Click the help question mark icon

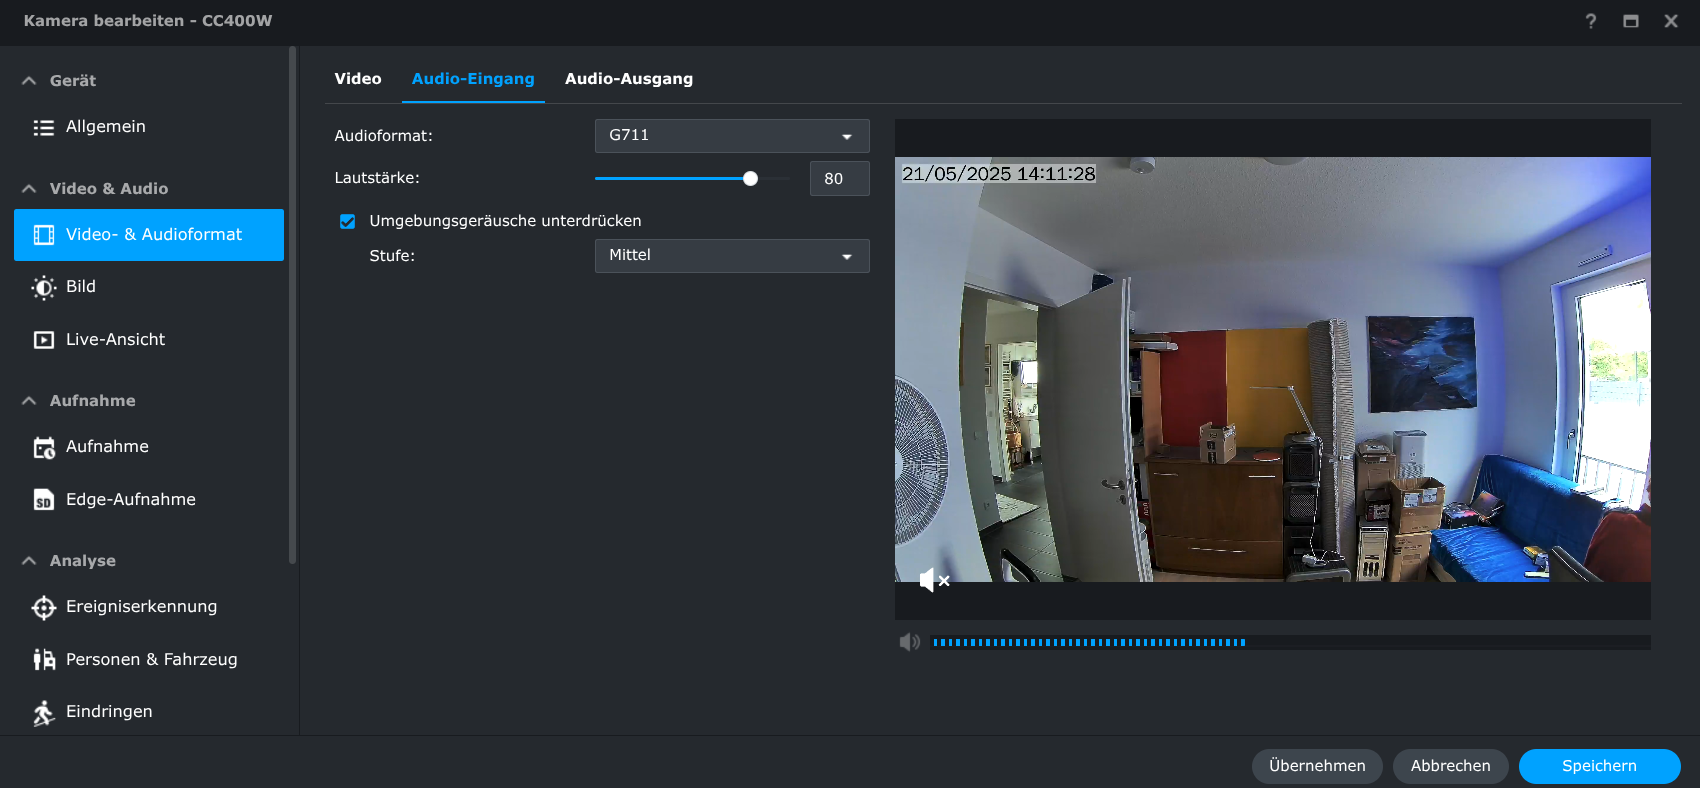pos(1590,21)
